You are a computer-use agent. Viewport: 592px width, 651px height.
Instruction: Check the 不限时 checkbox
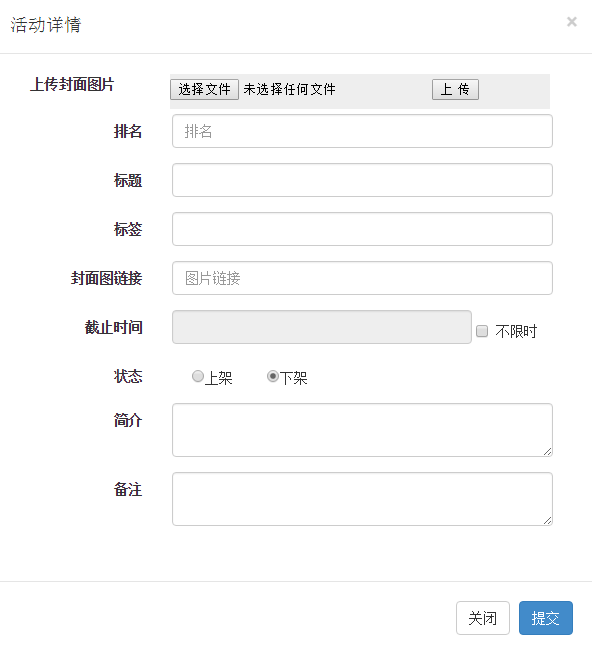coord(482,331)
